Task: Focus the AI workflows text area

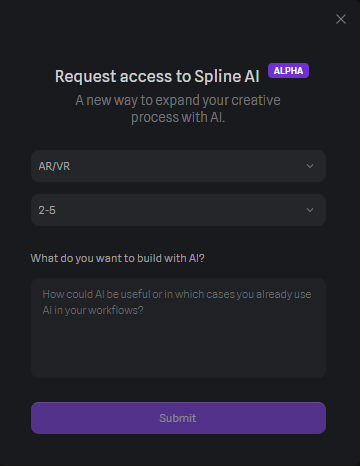Action: [178, 328]
